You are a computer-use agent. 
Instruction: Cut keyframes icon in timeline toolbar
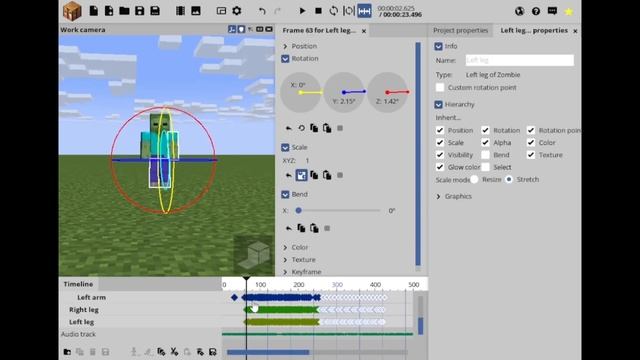coord(174,351)
